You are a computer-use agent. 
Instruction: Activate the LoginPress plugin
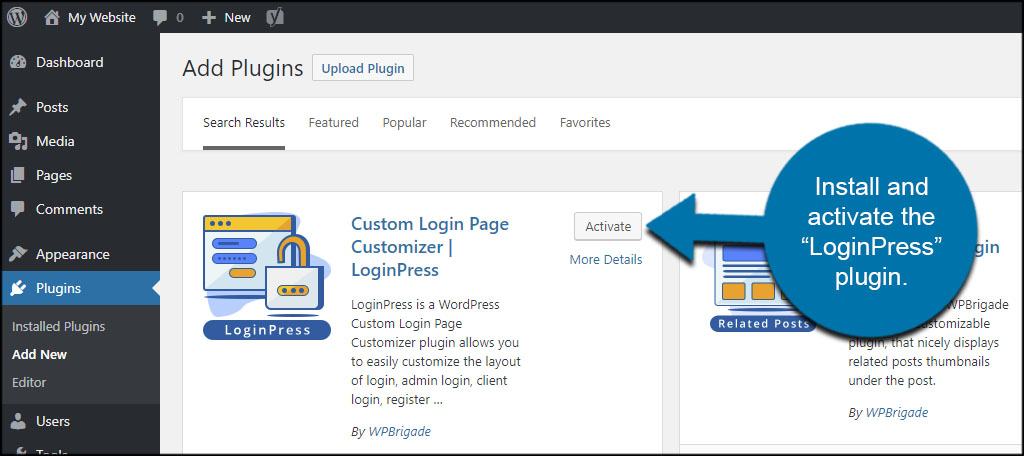pos(608,226)
